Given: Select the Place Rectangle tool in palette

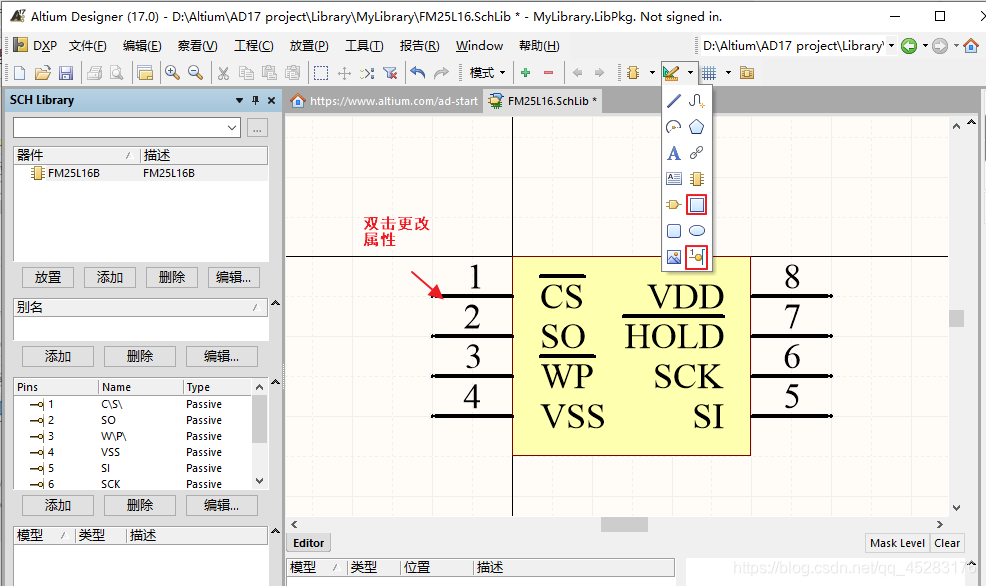Looking at the screenshot, I should coord(697,205).
